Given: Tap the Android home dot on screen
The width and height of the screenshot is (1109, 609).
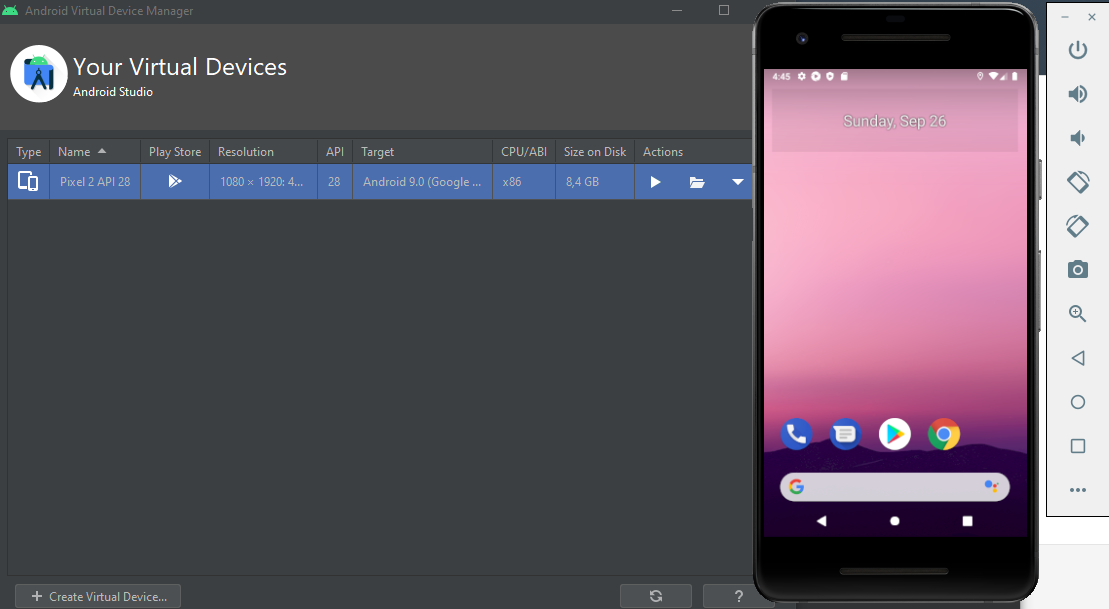Looking at the screenshot, I should (895, 521).
